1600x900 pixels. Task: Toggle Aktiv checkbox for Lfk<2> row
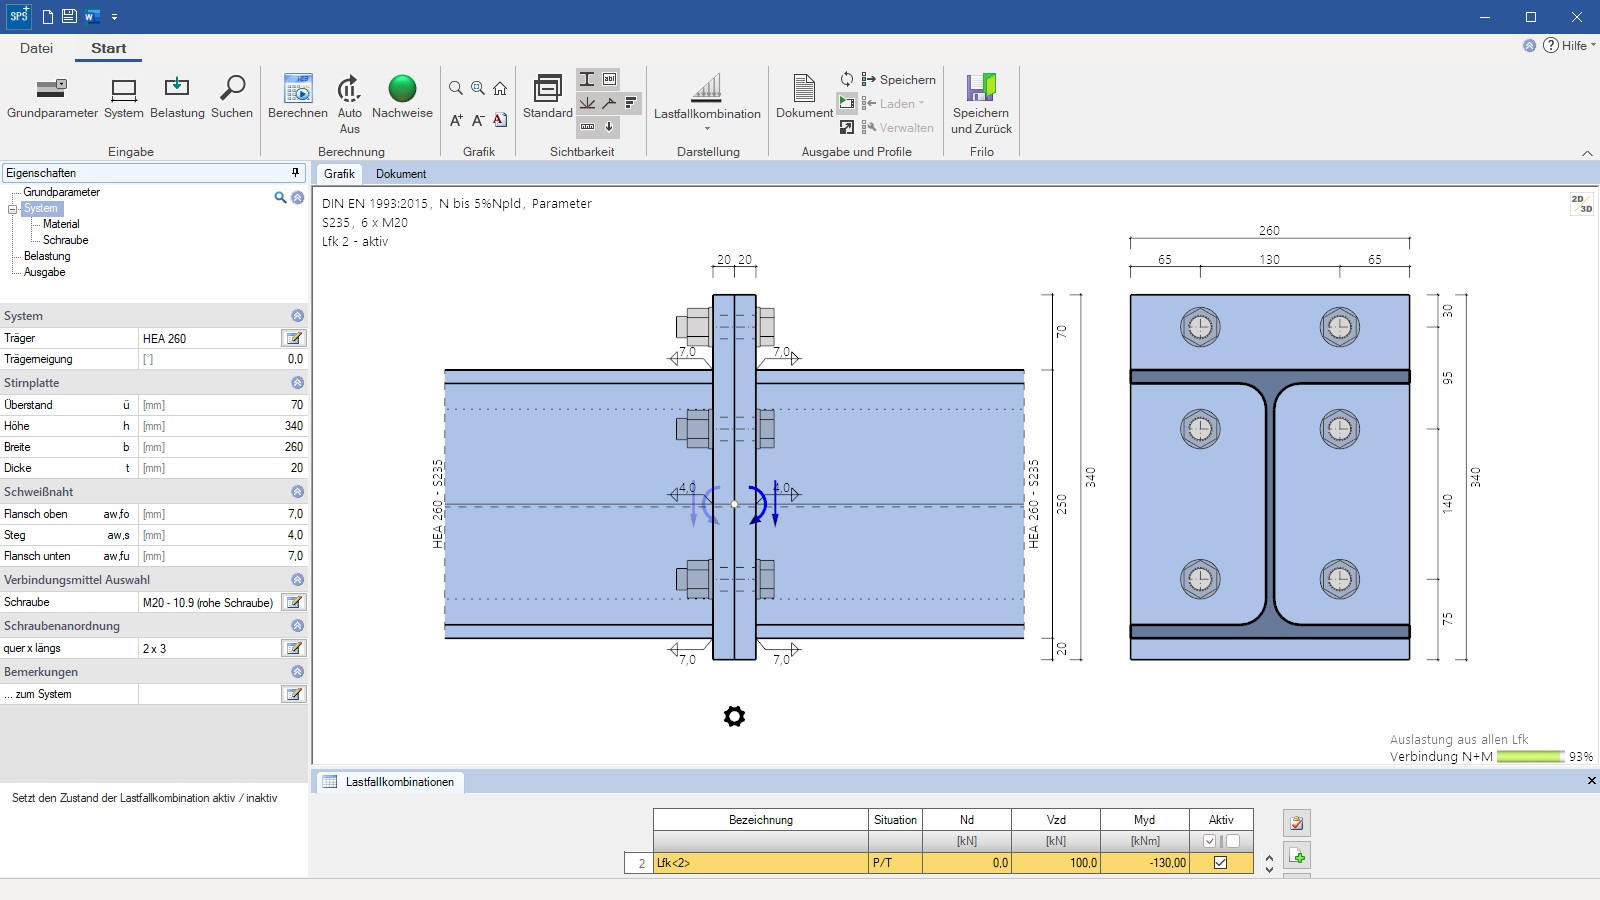1220,863
